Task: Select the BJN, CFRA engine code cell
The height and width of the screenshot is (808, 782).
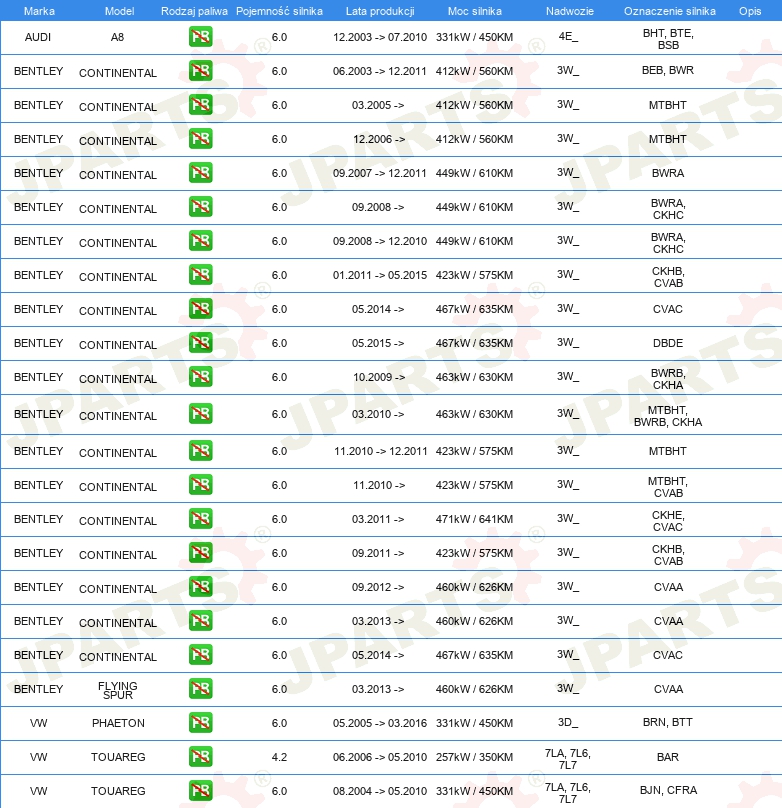Action: (x=668, y=790)
